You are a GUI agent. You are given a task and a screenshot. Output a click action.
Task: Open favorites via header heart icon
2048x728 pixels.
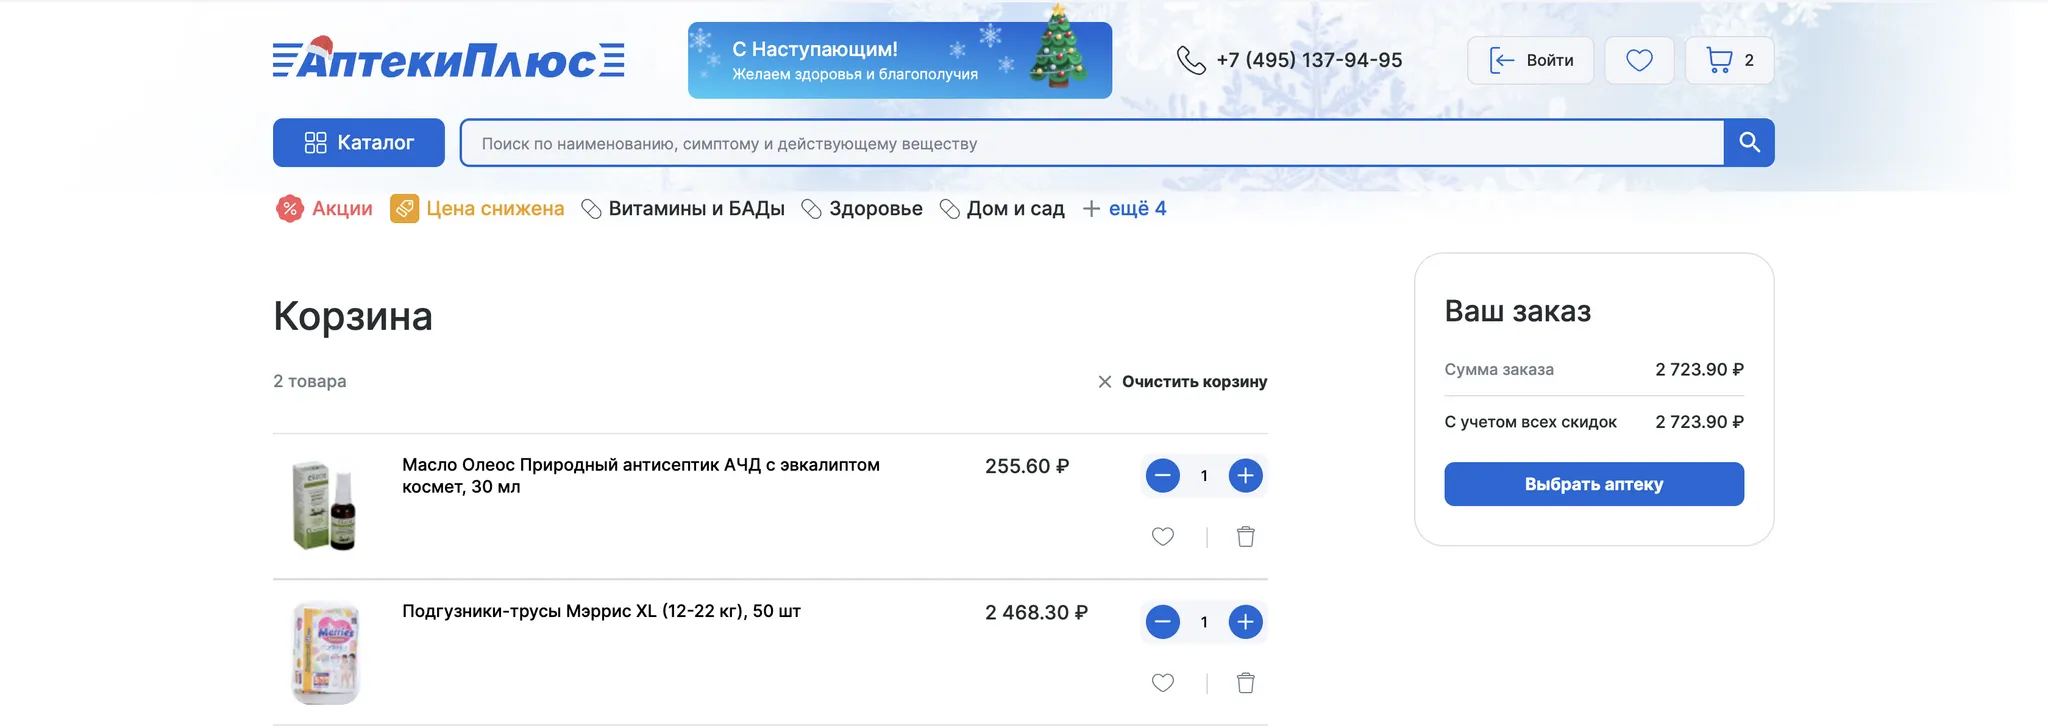[1639, 60]
